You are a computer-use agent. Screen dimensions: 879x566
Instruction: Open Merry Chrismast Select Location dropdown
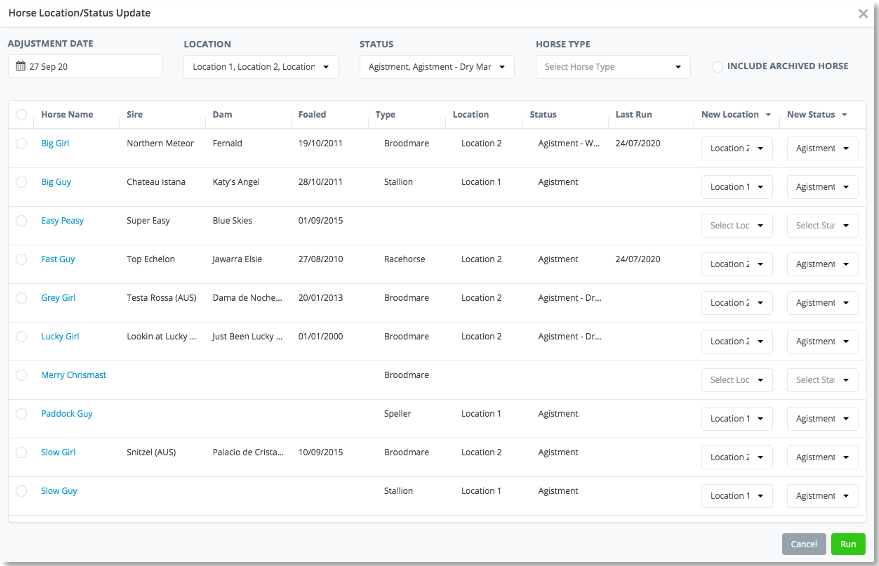[x=737, y=381]
